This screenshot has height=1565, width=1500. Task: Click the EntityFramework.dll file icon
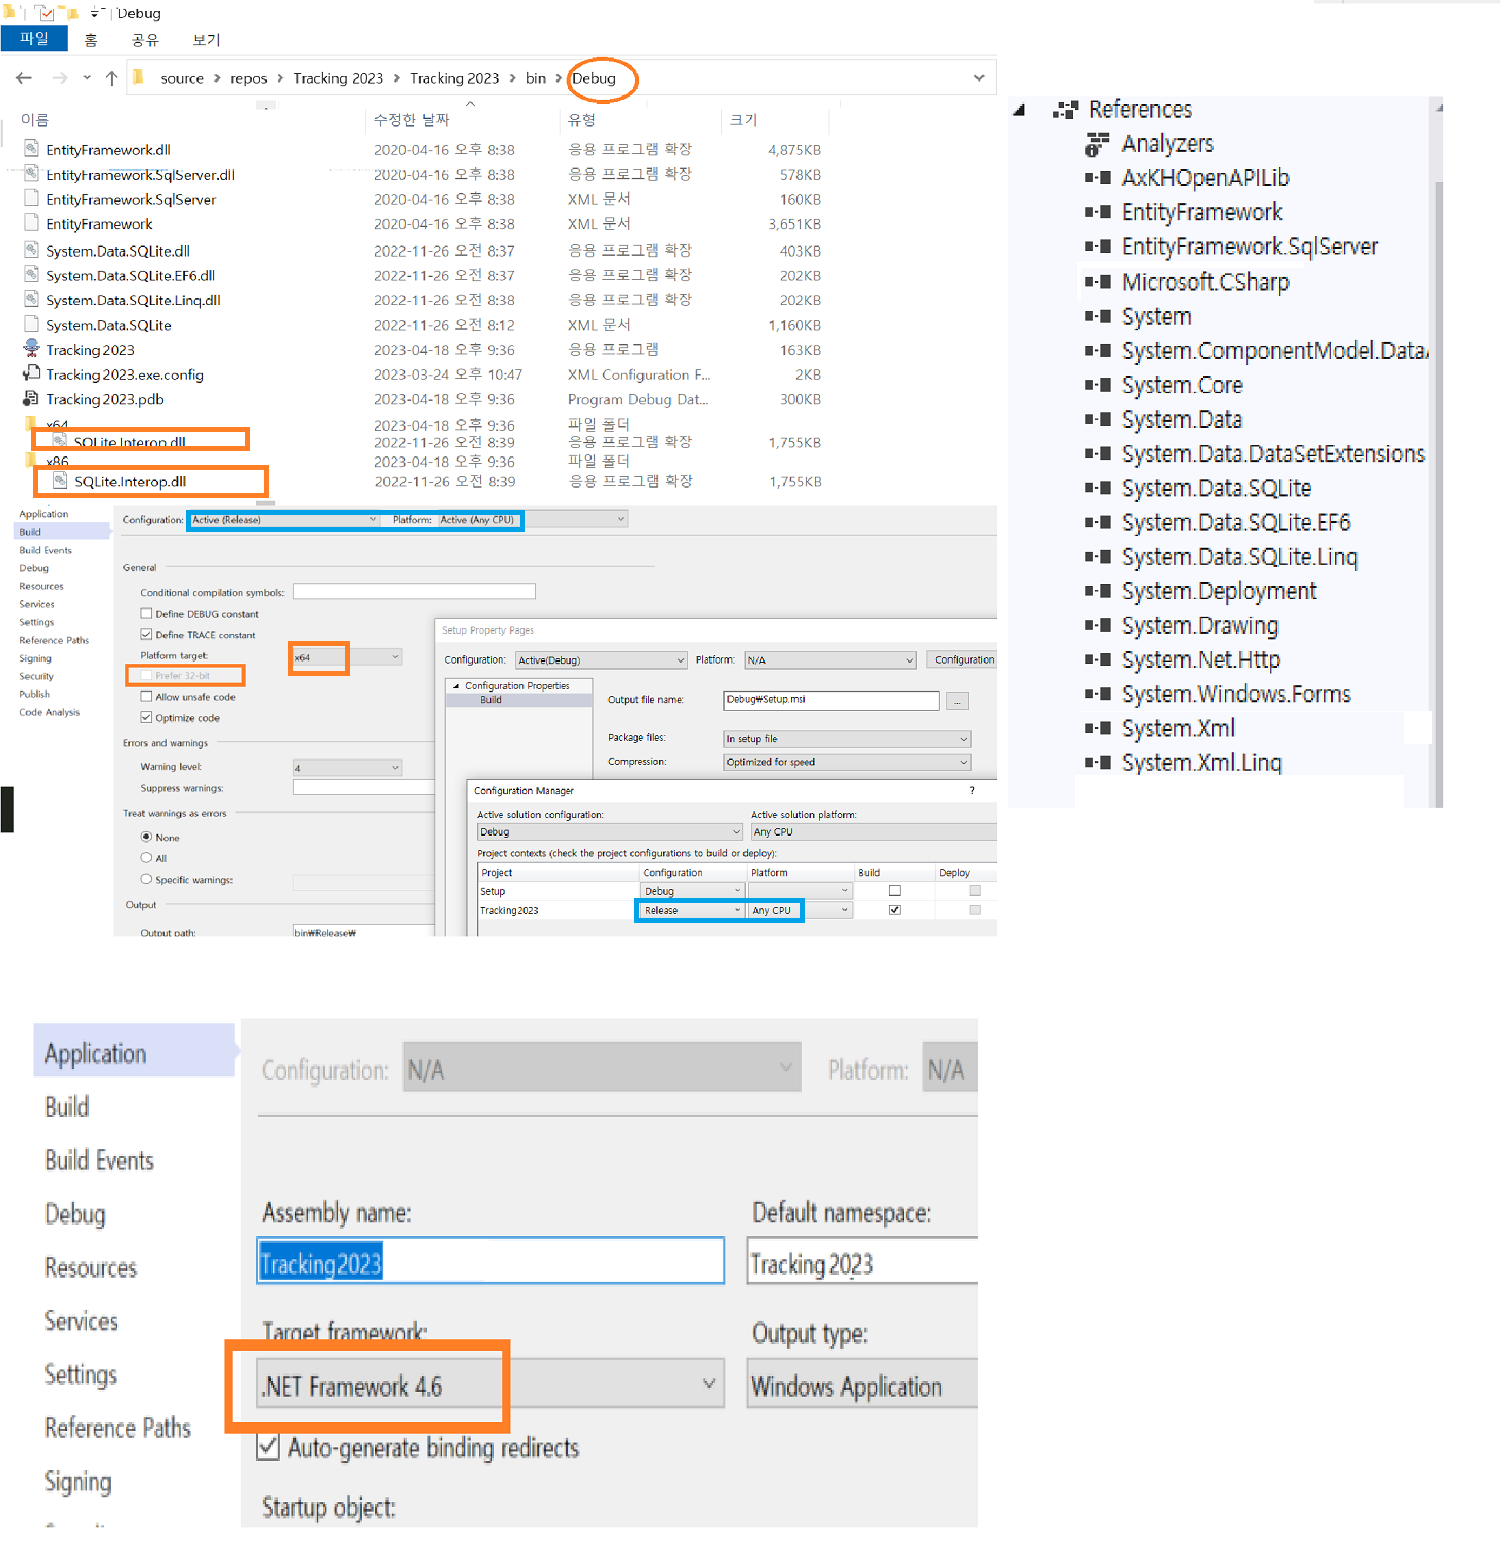[x=31, y=149]
